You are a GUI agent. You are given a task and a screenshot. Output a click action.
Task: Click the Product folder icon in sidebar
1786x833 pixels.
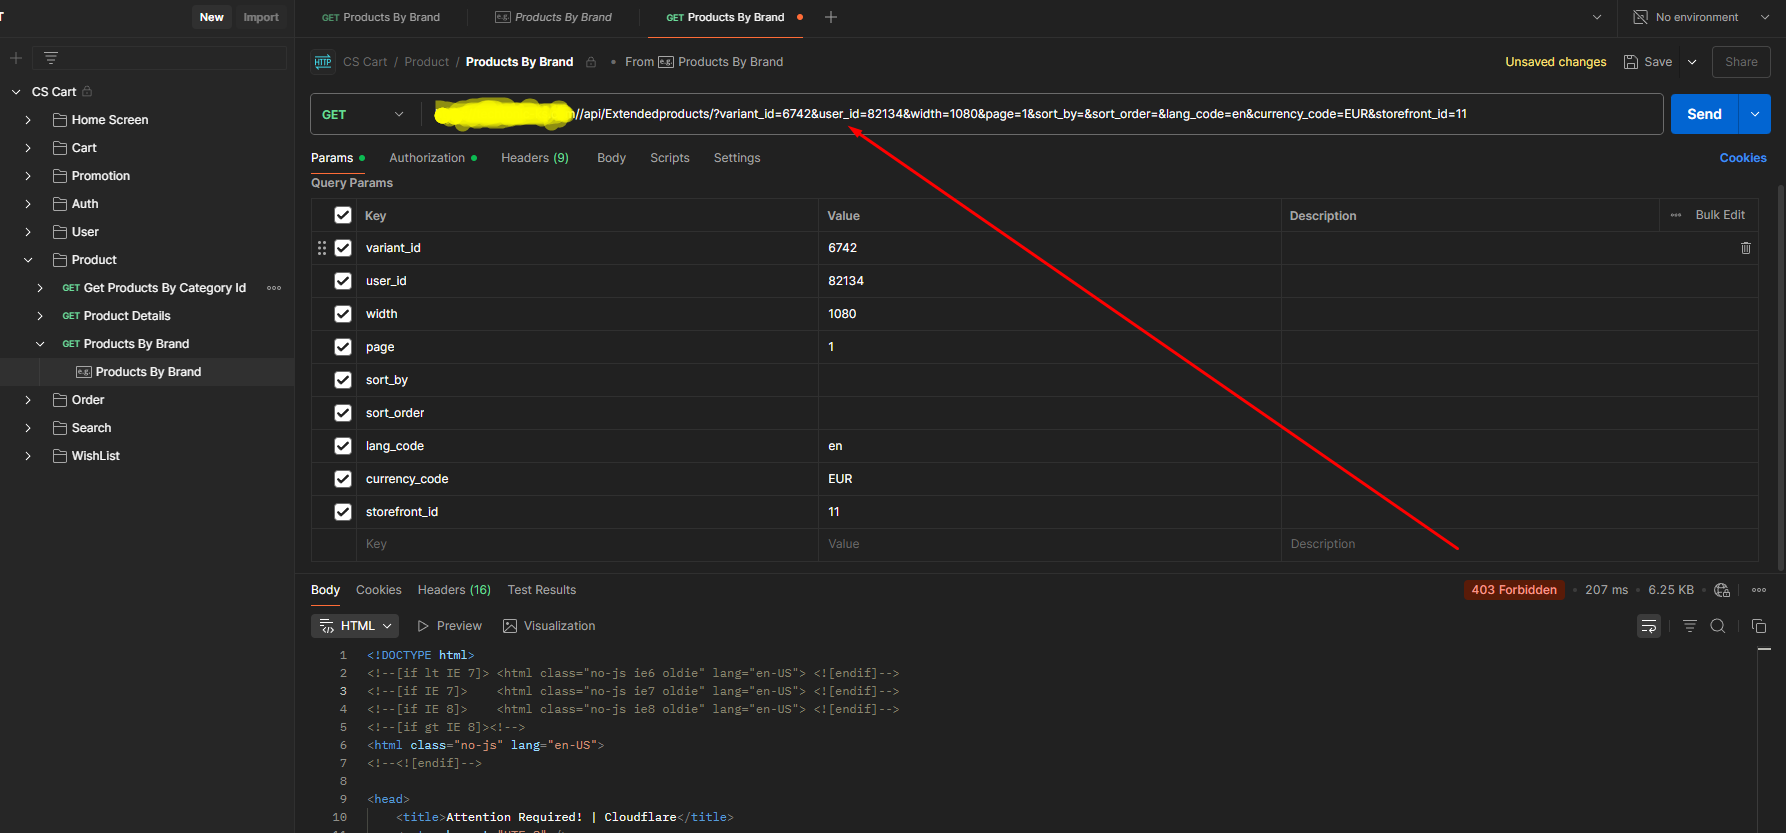(x=60, y=260)
